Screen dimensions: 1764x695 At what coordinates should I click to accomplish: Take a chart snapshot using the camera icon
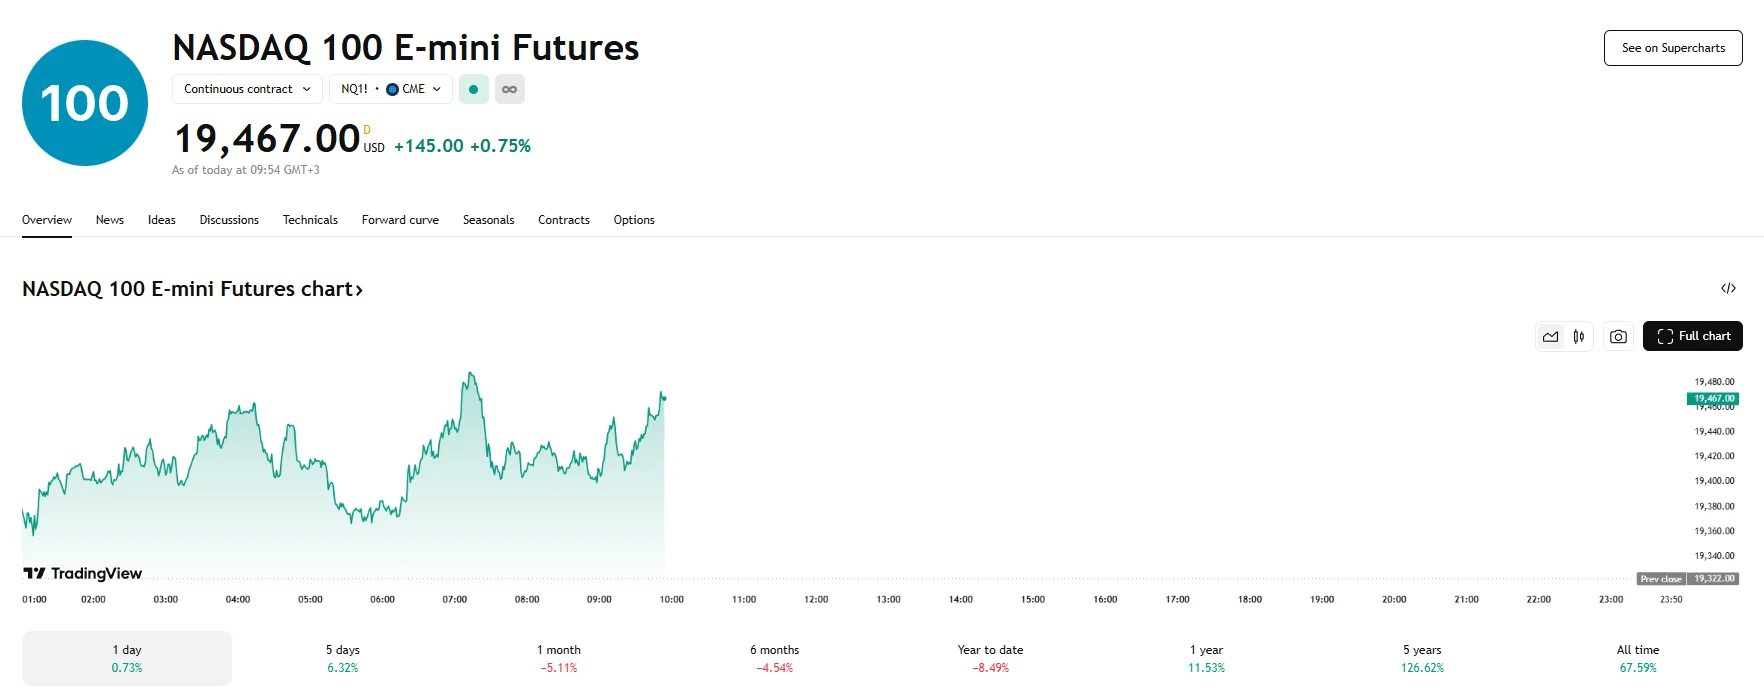pyautogui.click(x=1618, y=336)
